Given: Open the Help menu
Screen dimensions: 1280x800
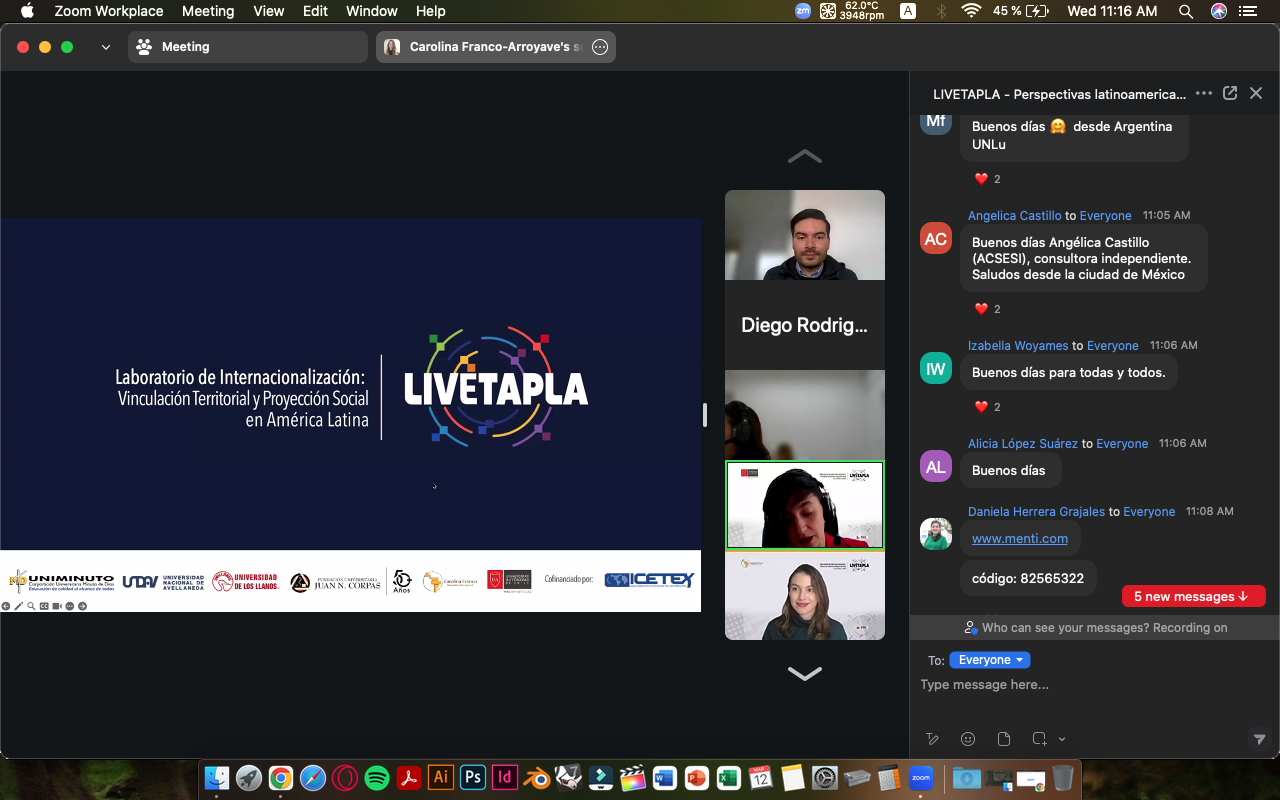Looking at the screenshot, I should pyautogui.click(x=431, y=11).
